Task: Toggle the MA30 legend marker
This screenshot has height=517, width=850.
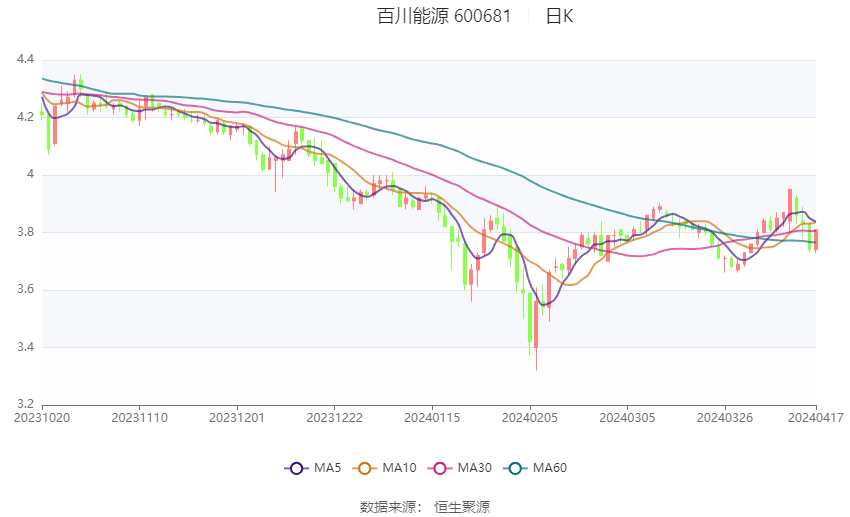Action: pos(440,468)
